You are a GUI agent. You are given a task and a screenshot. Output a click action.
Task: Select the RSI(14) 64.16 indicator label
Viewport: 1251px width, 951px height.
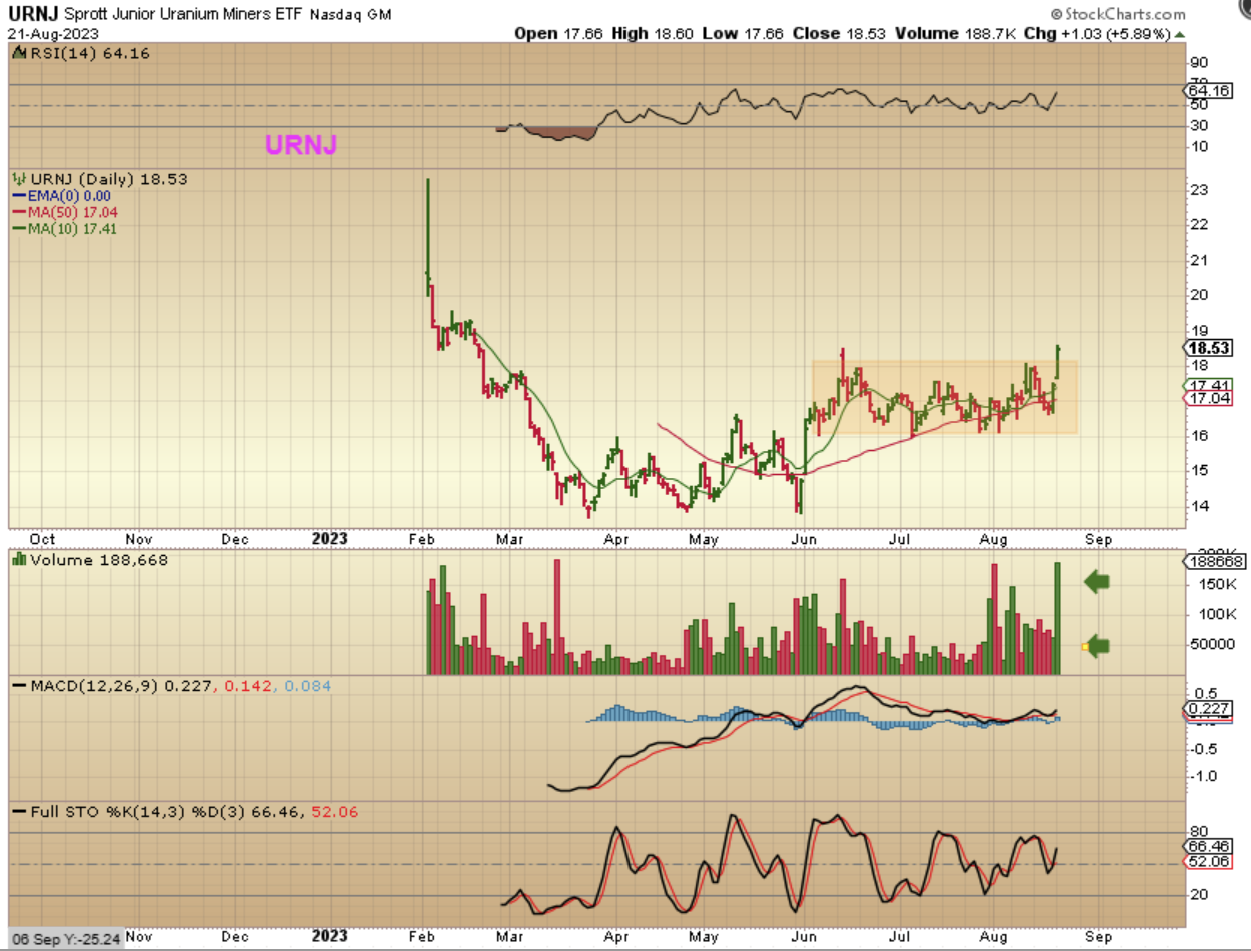pyautogui.click(x=88, y=53)
